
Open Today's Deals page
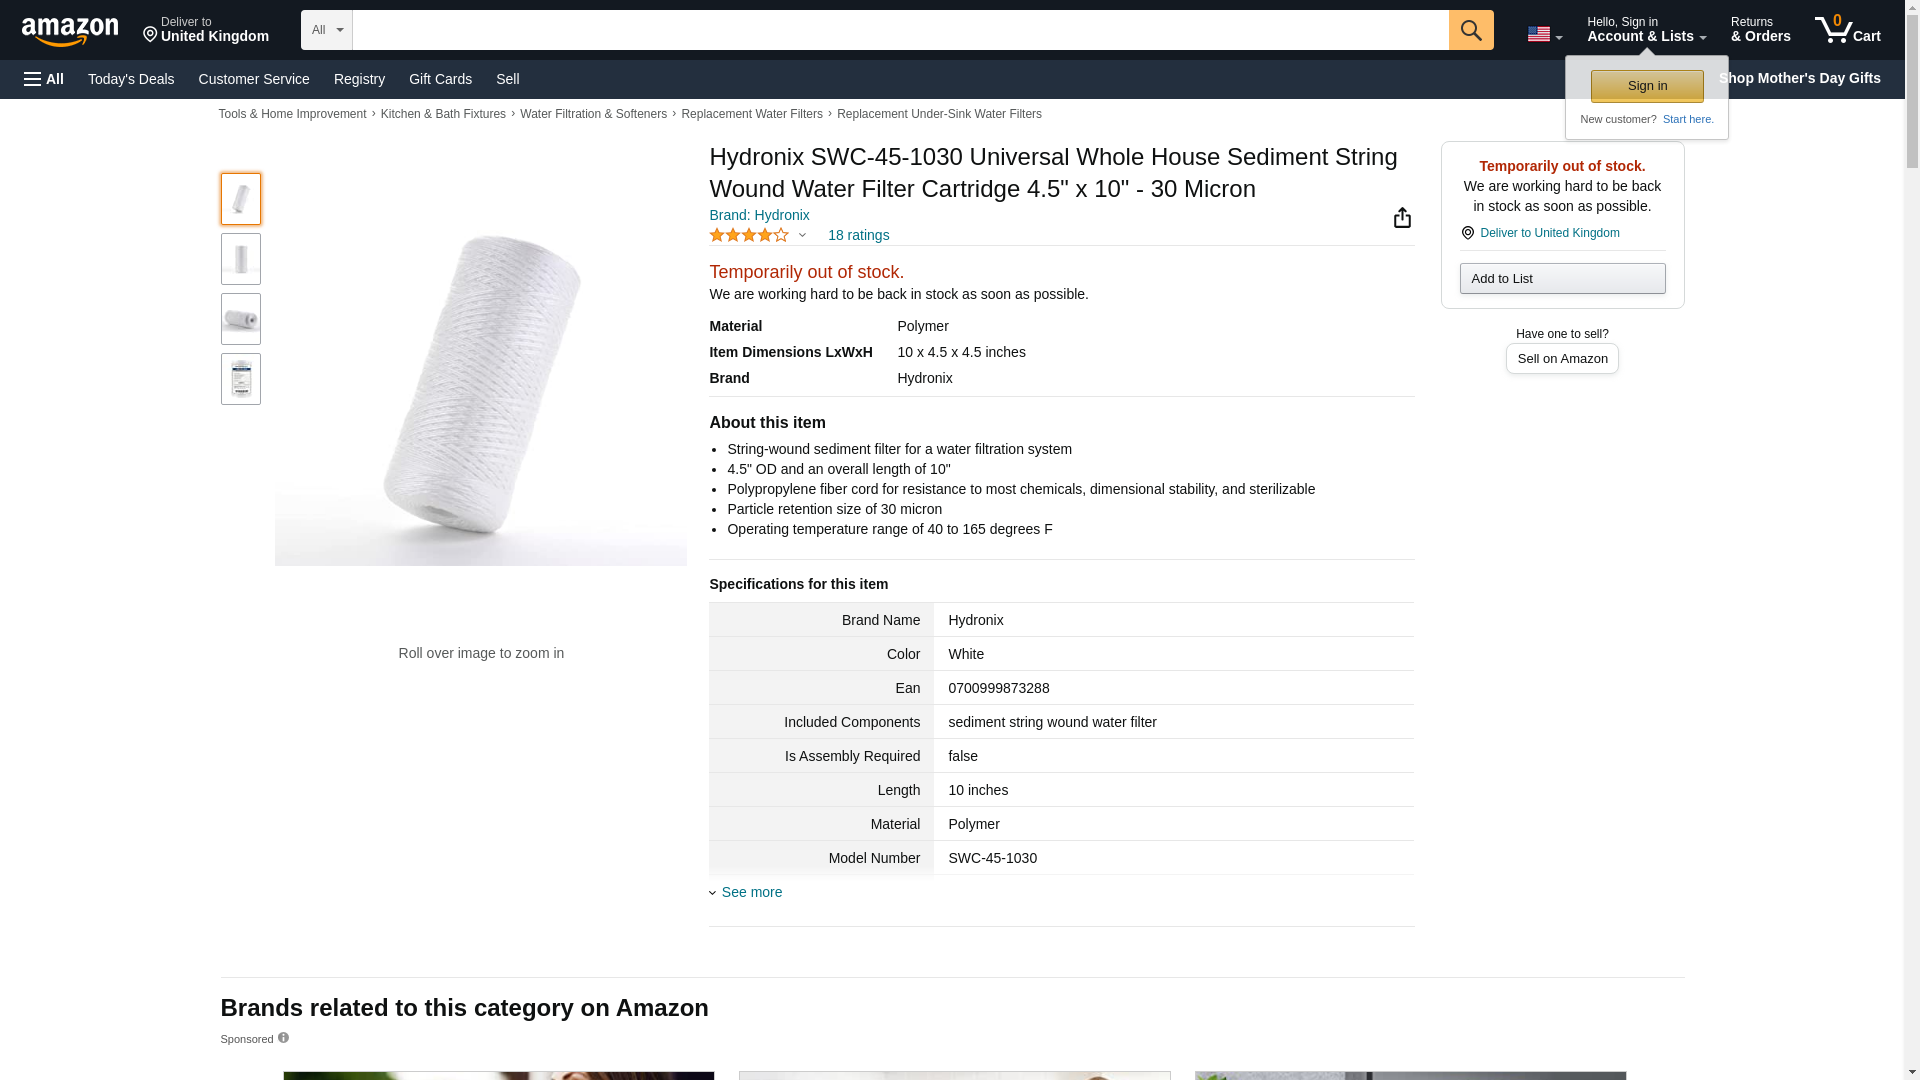pyautogui.click(x=131, y=79)
